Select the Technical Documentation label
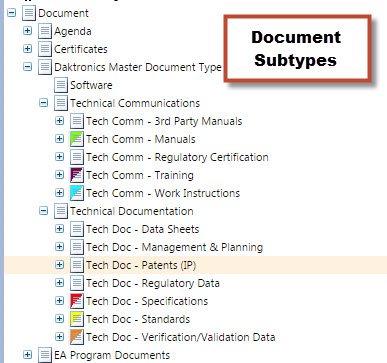This screenshot has height=363, width=387. click(x=132, y=211)
